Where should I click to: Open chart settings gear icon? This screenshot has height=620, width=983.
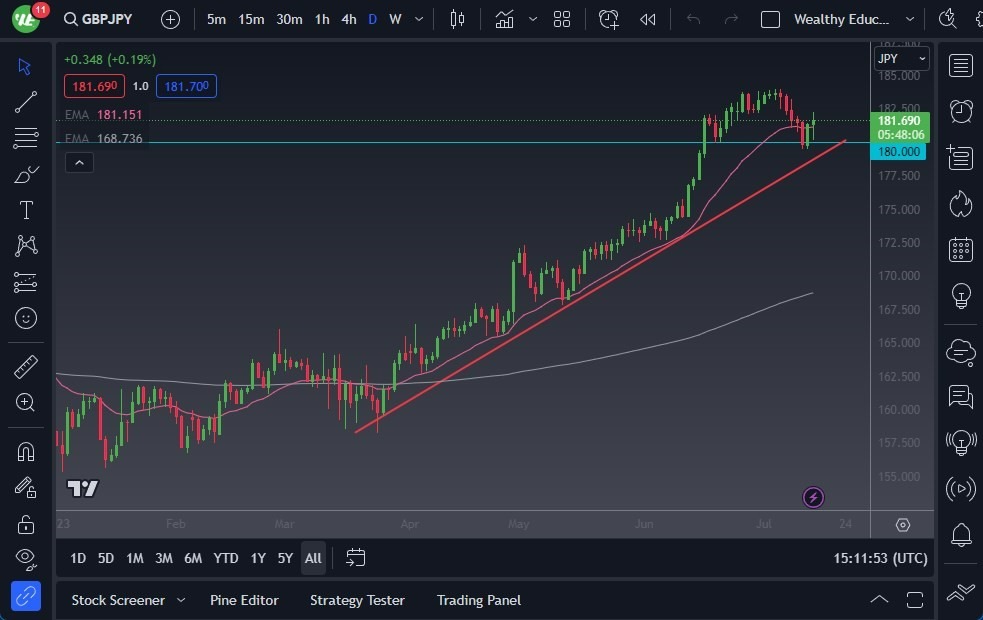[903, 525]
